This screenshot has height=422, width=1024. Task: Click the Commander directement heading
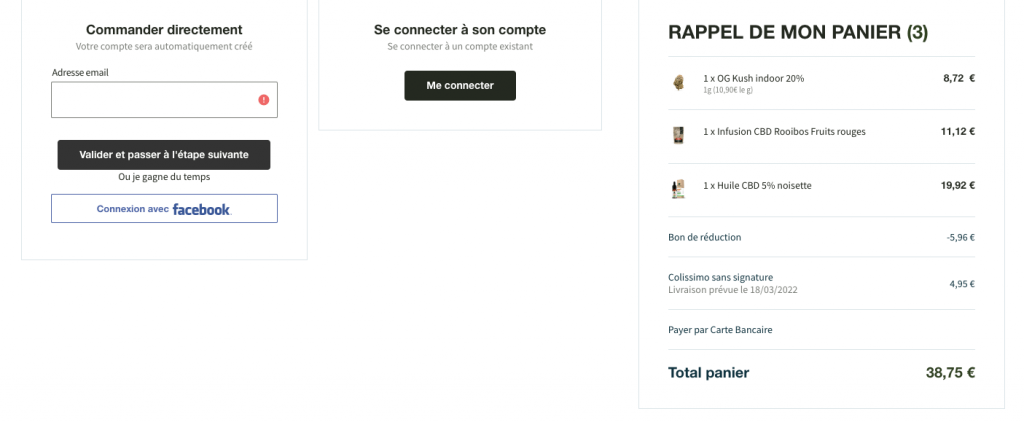pyautogui.click(x=164, y=29)
